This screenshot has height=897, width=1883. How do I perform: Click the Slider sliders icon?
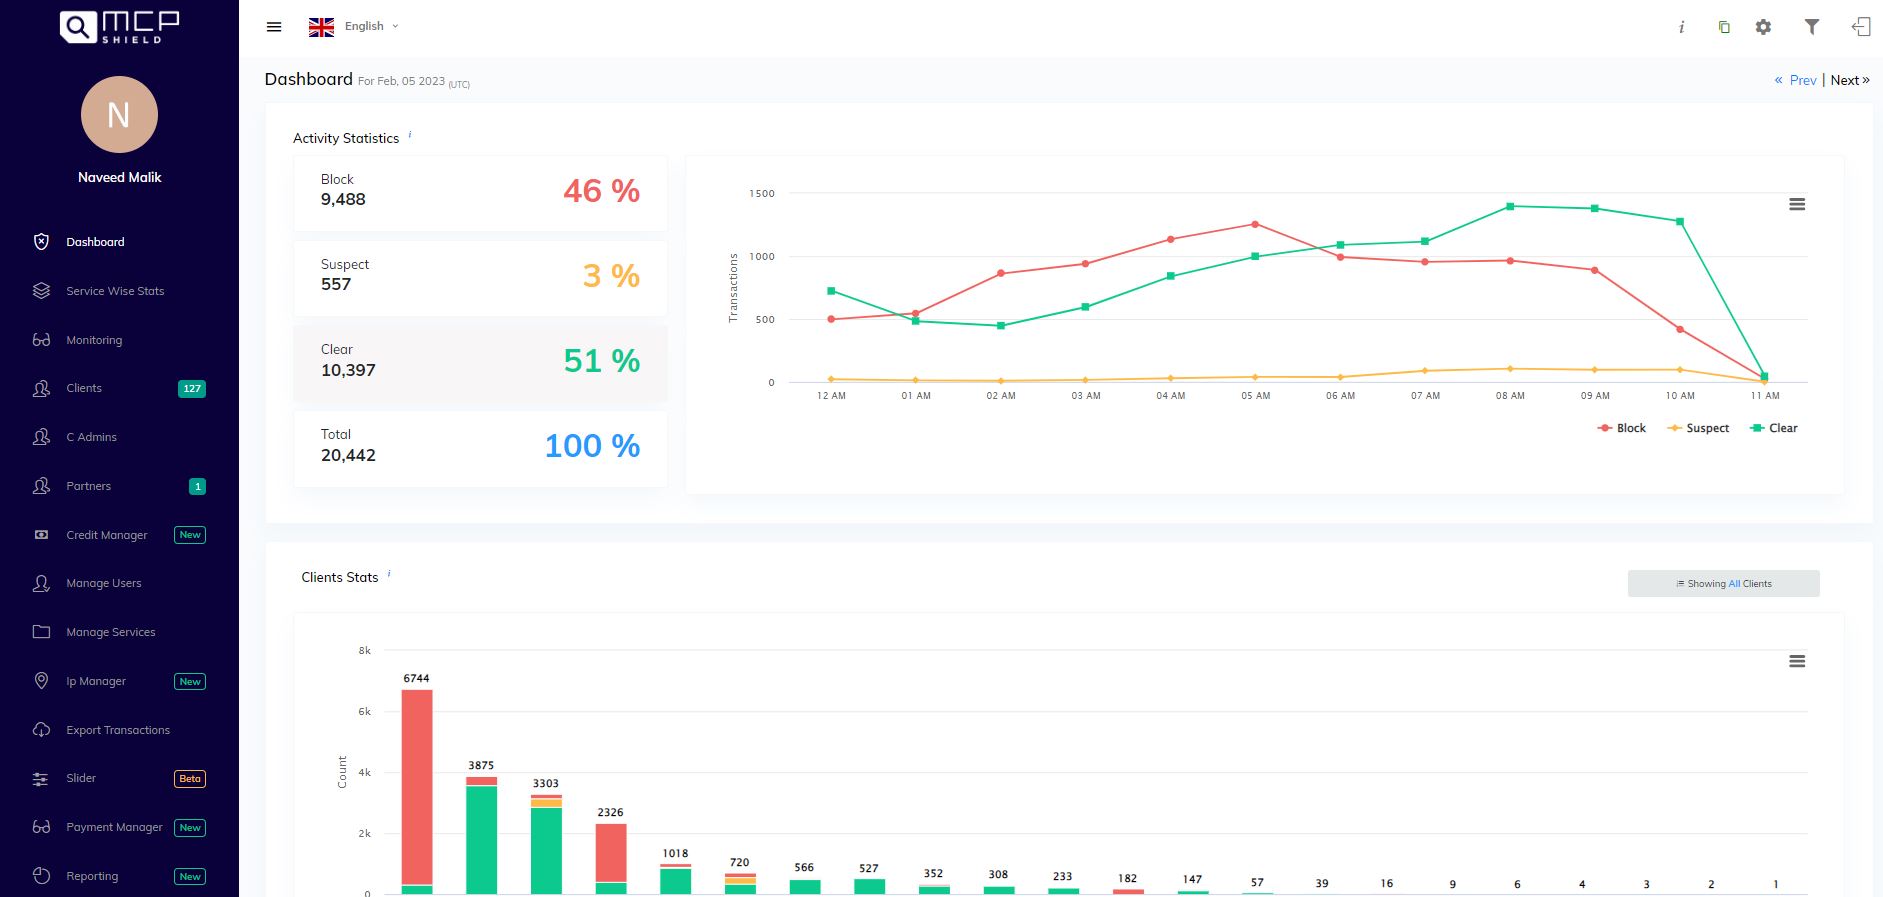coord(41,779)
